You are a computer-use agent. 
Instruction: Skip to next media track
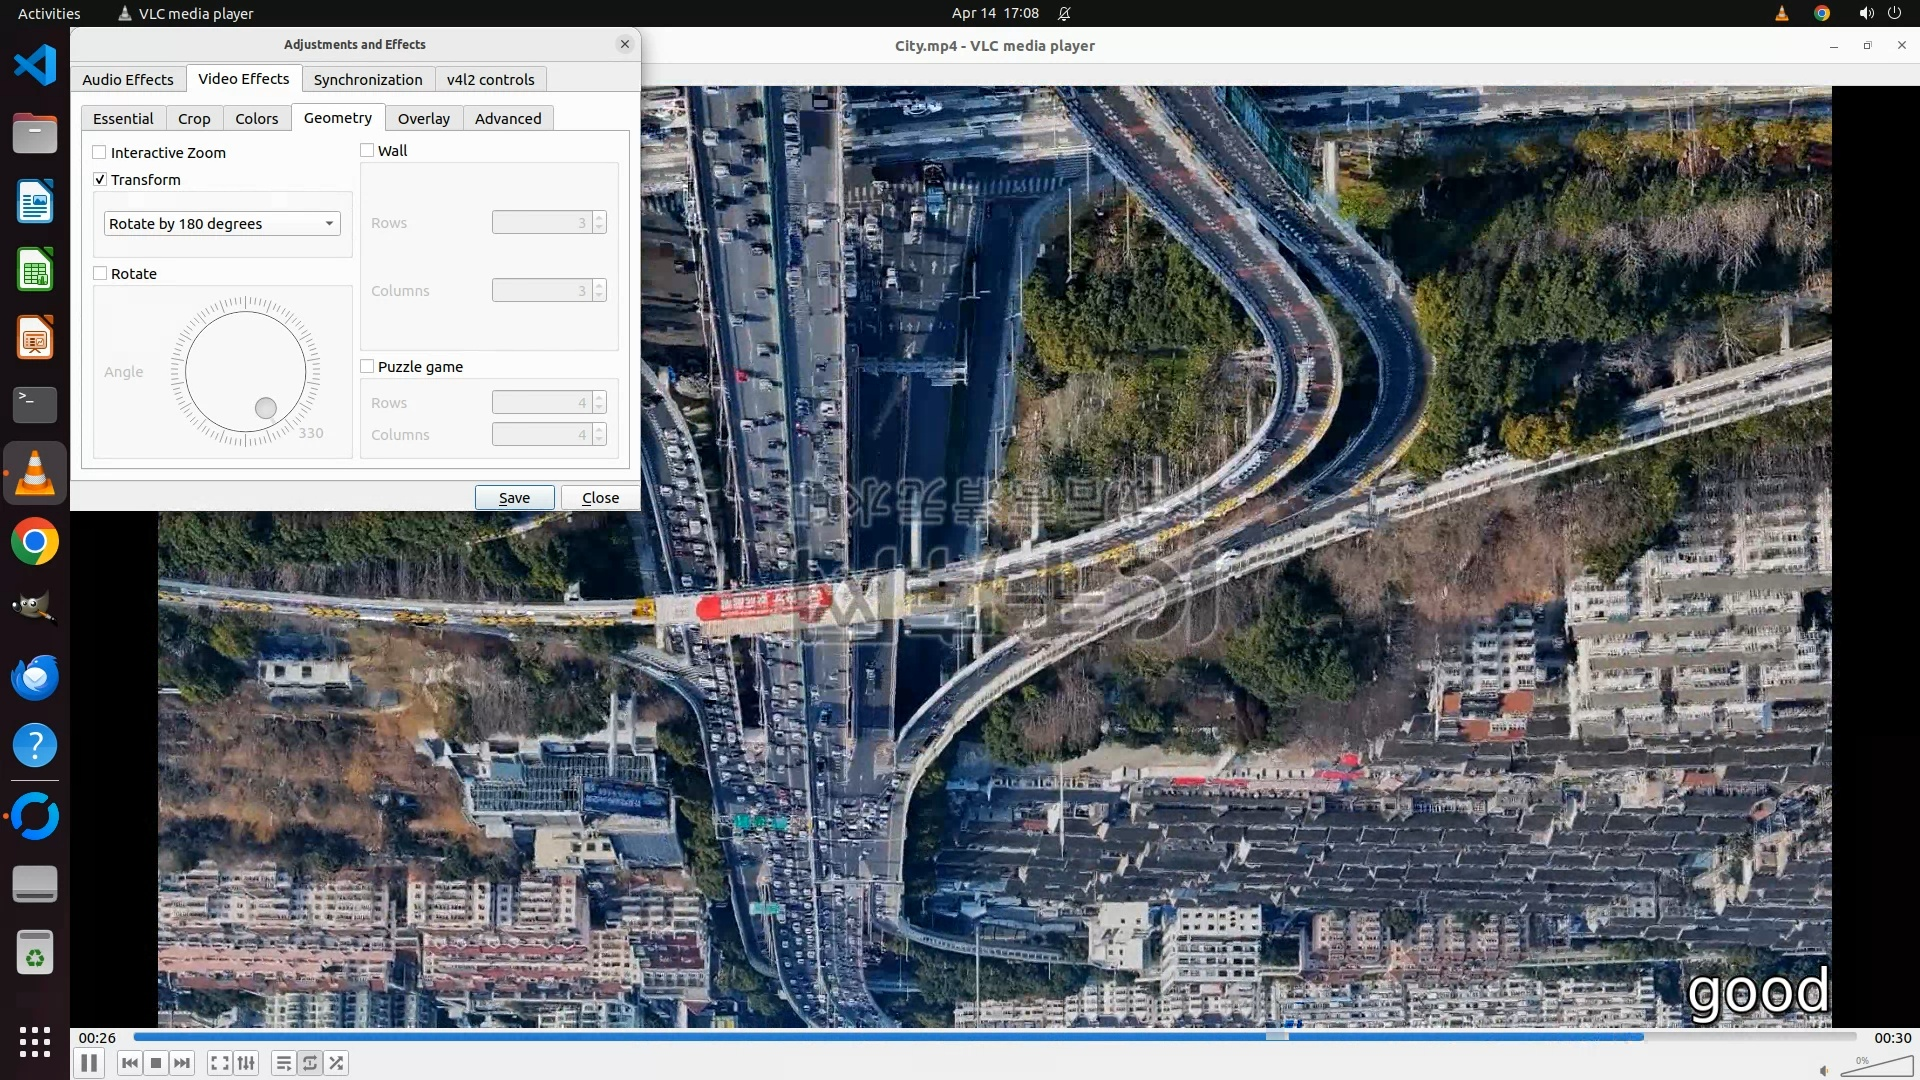point(182,1063)
